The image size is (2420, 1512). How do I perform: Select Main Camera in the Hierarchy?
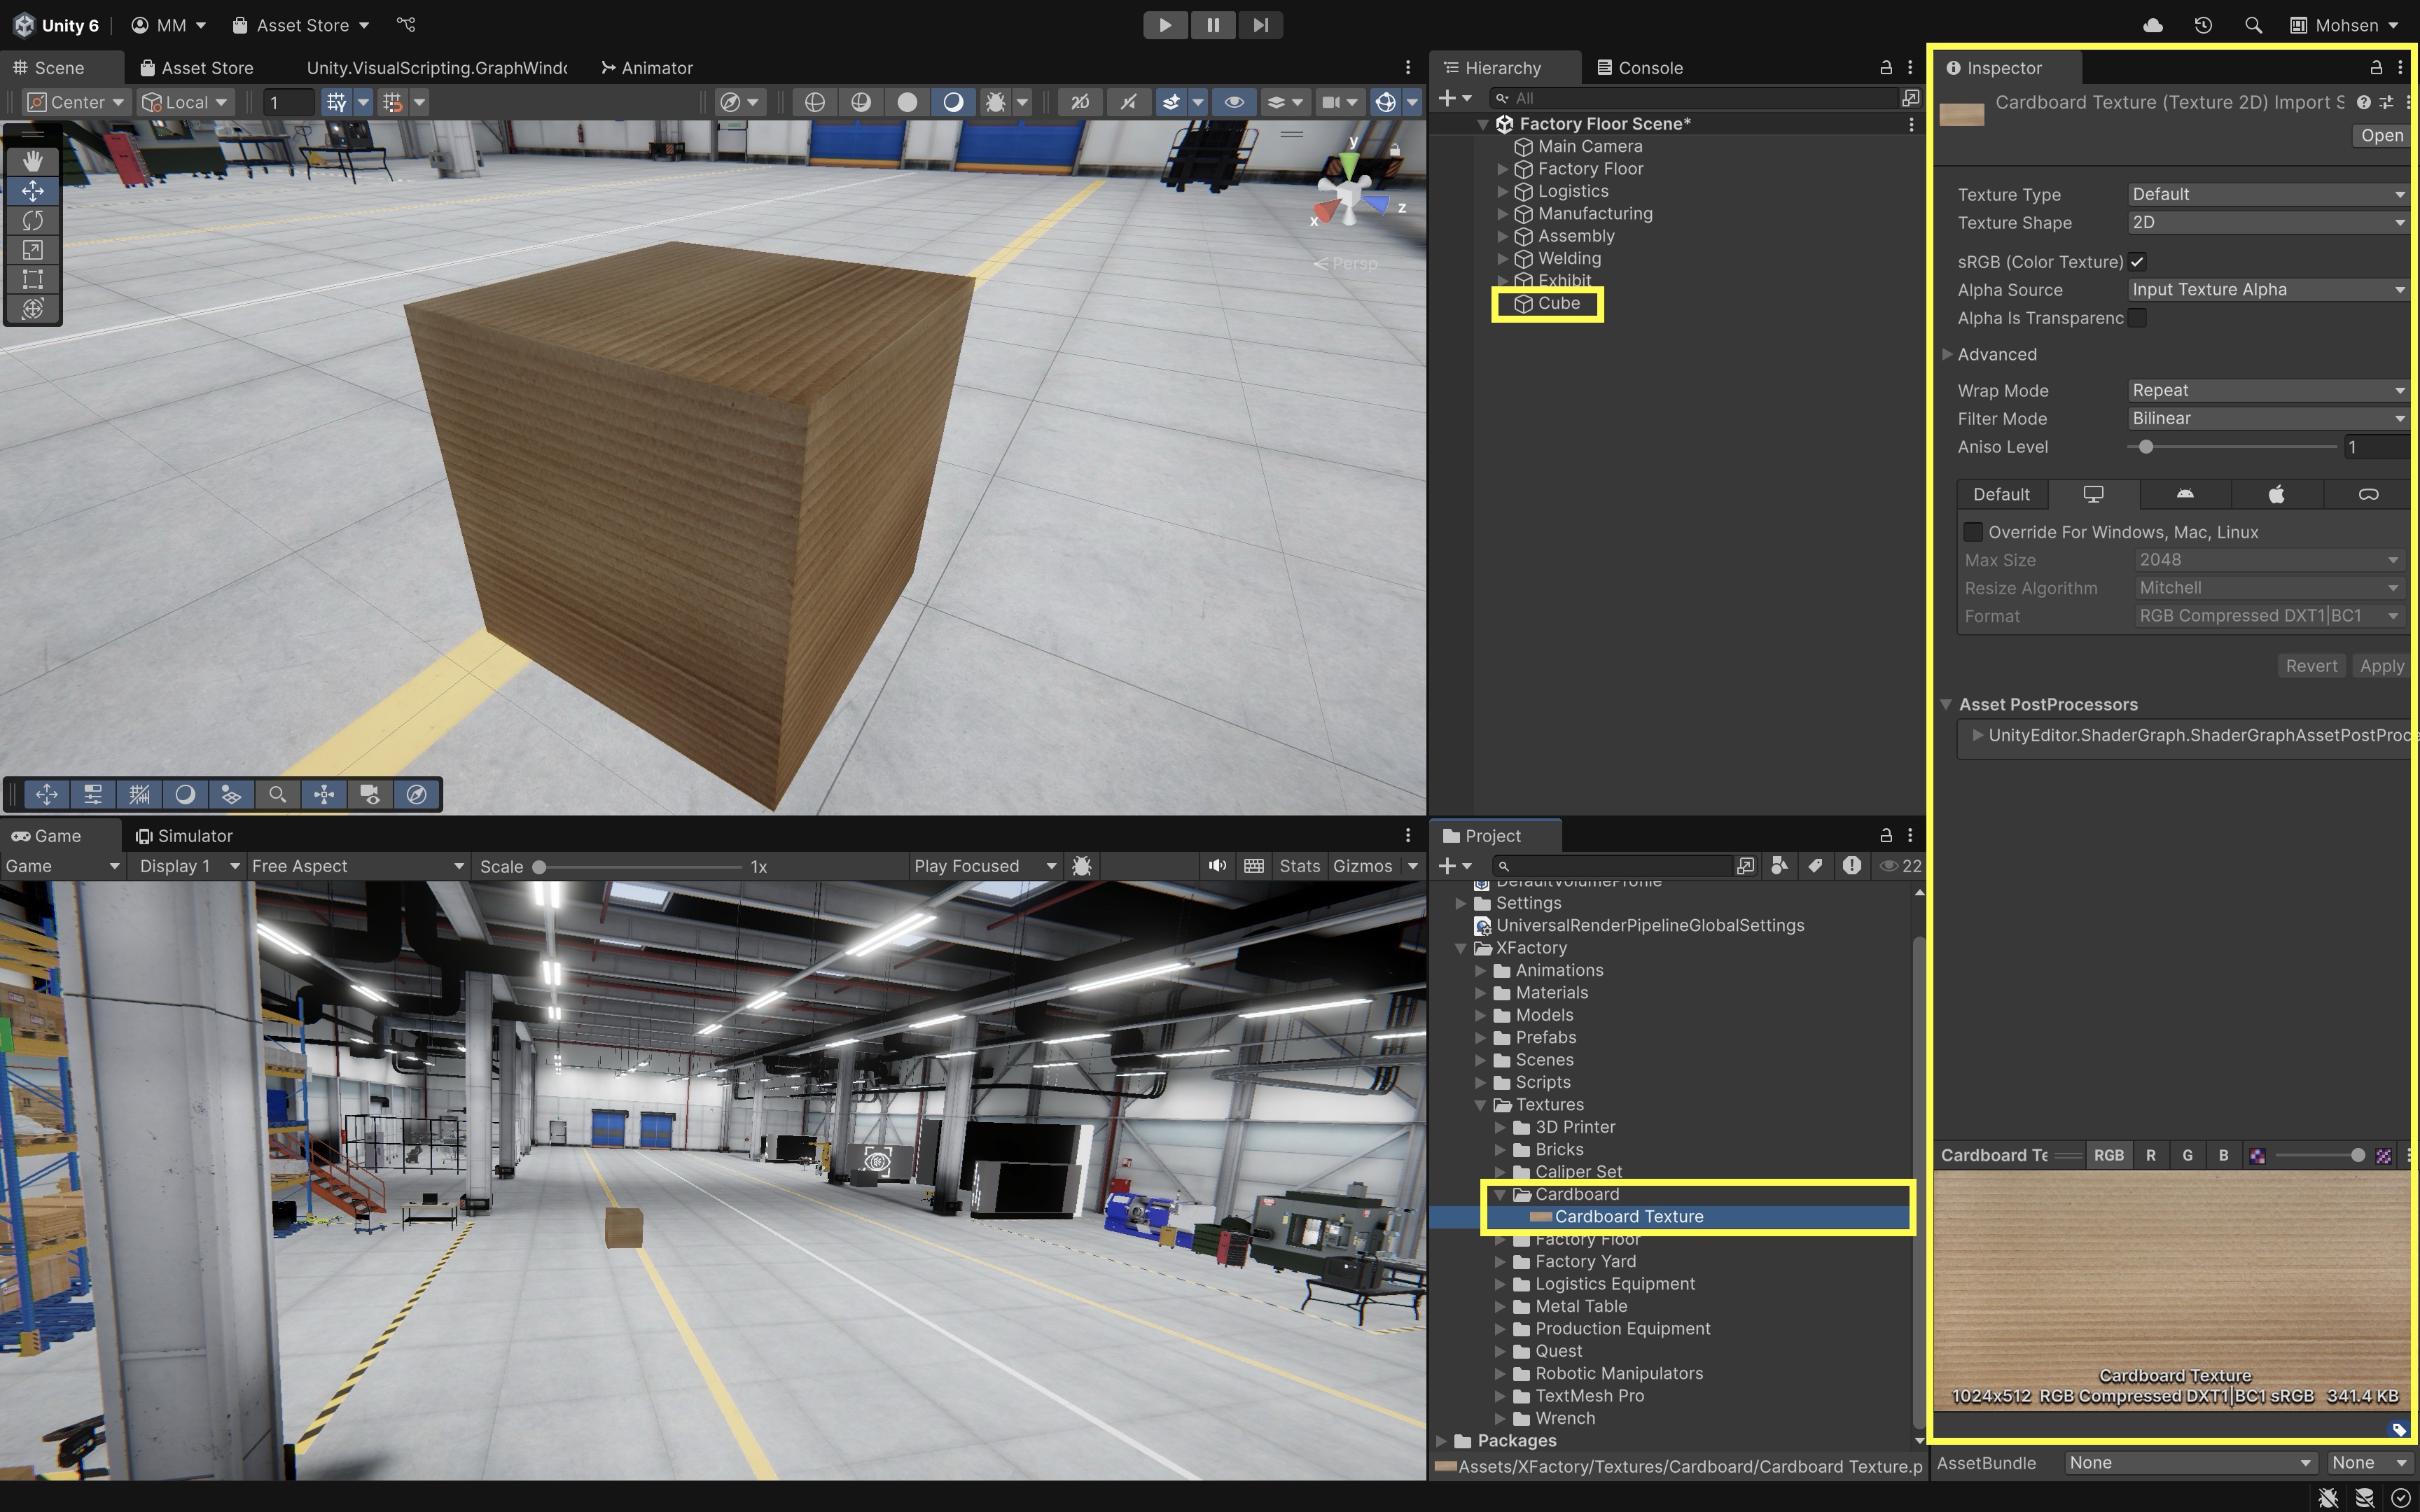[x=1589, y=146]
